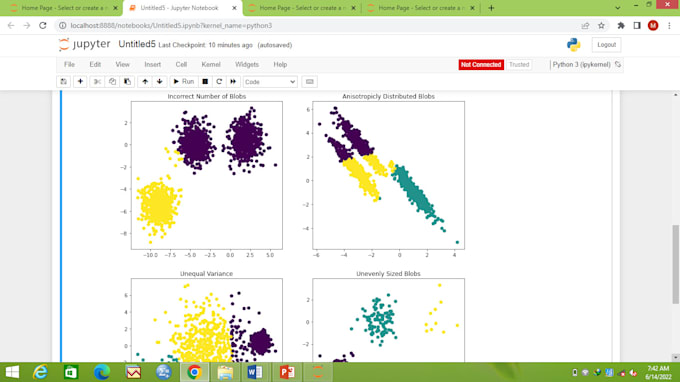Open the View menu
The height and width of the screenshot is (382, 680).
click(122, 65)
